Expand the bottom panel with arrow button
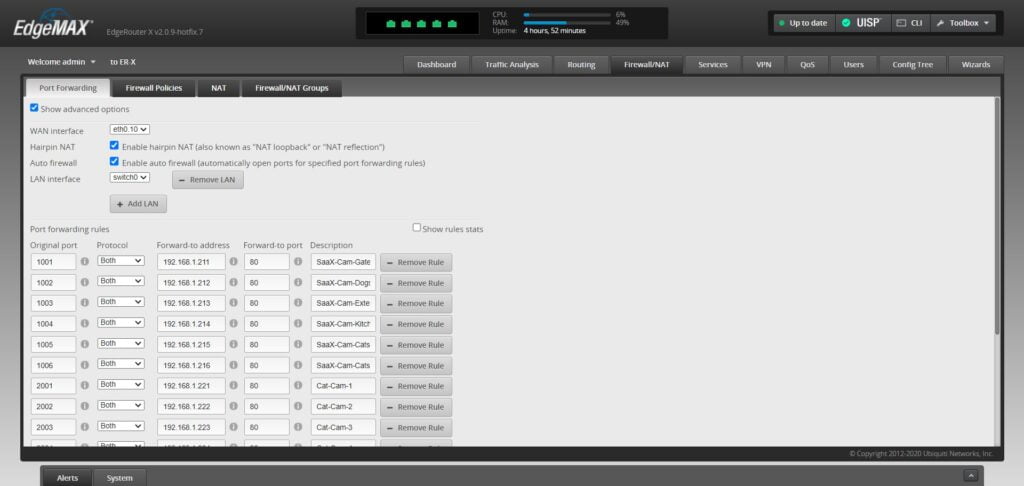This screenshot has width=1024, height=486. pos(970,476)
